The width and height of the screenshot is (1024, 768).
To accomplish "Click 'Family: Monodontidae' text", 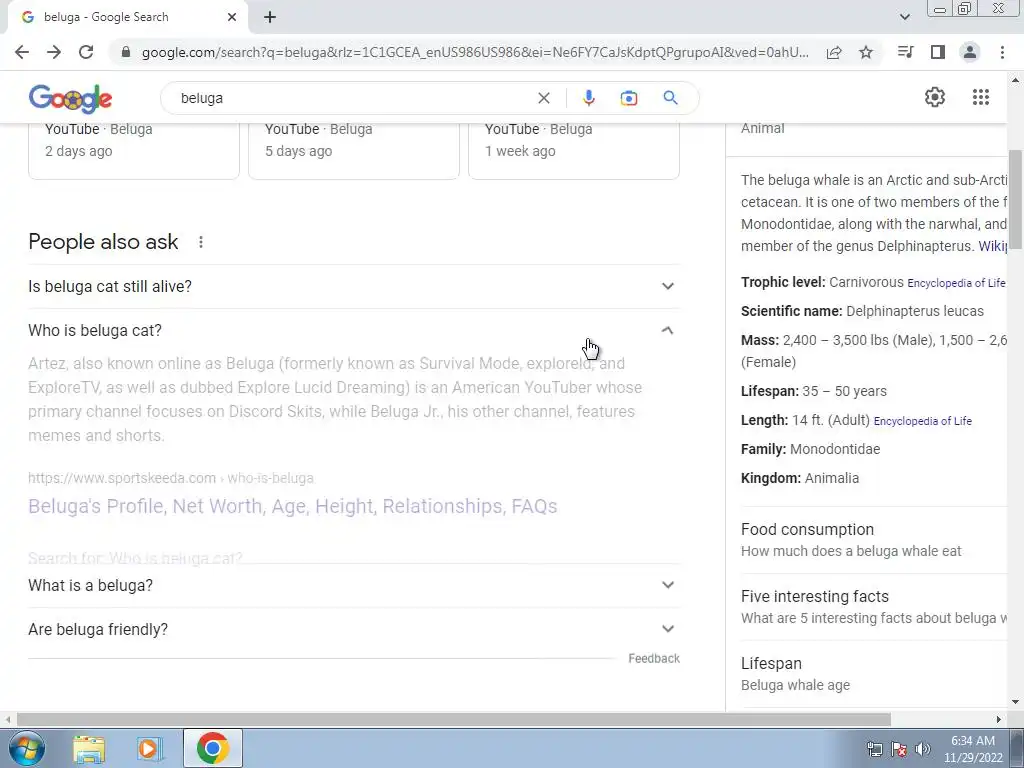I will coord(810,449).
